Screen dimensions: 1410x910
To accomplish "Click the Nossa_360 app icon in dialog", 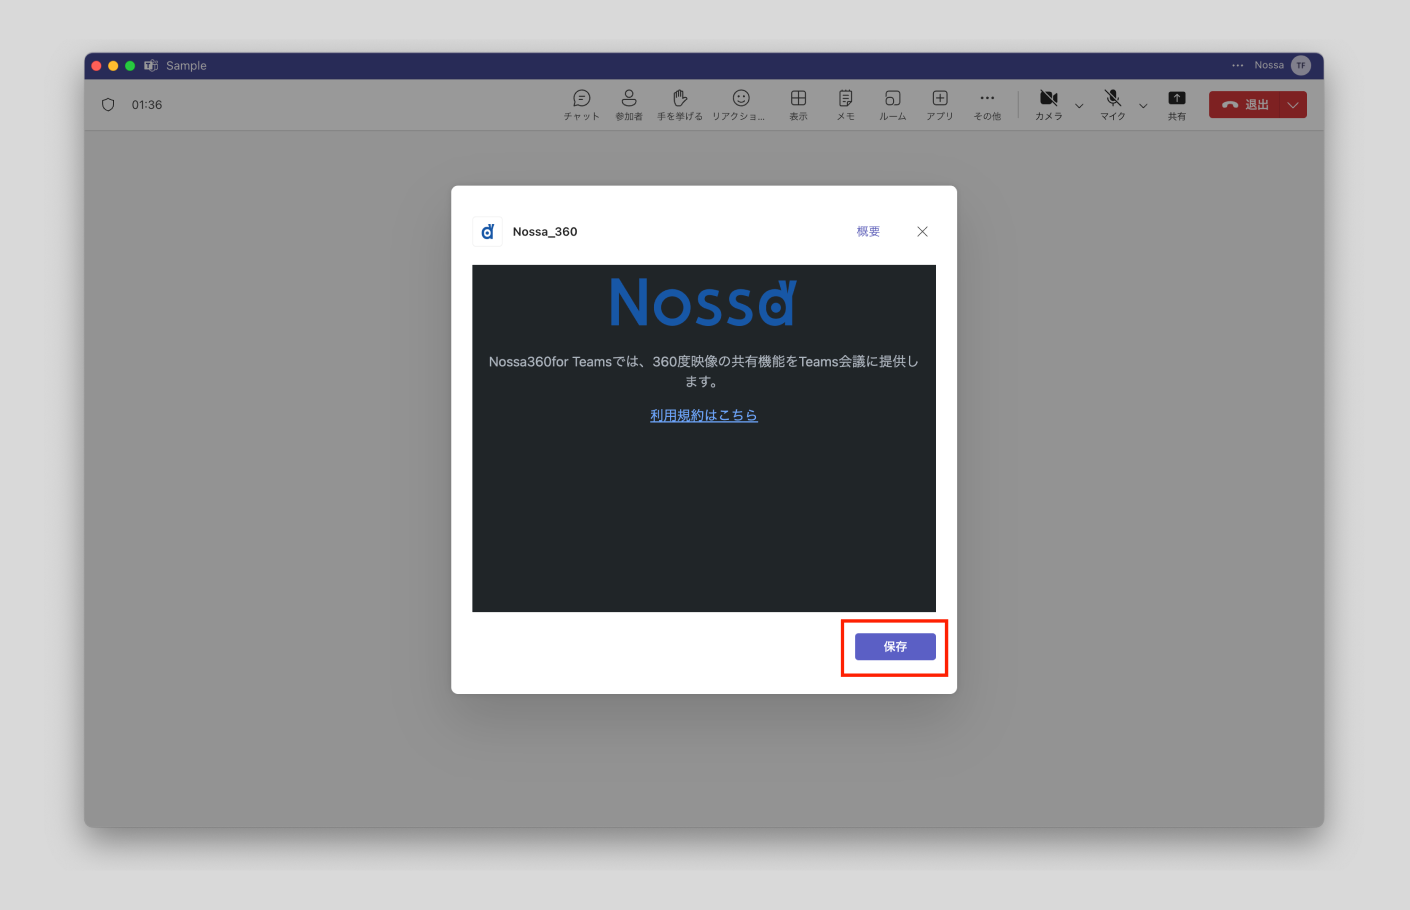I will [x=487, y=231].
